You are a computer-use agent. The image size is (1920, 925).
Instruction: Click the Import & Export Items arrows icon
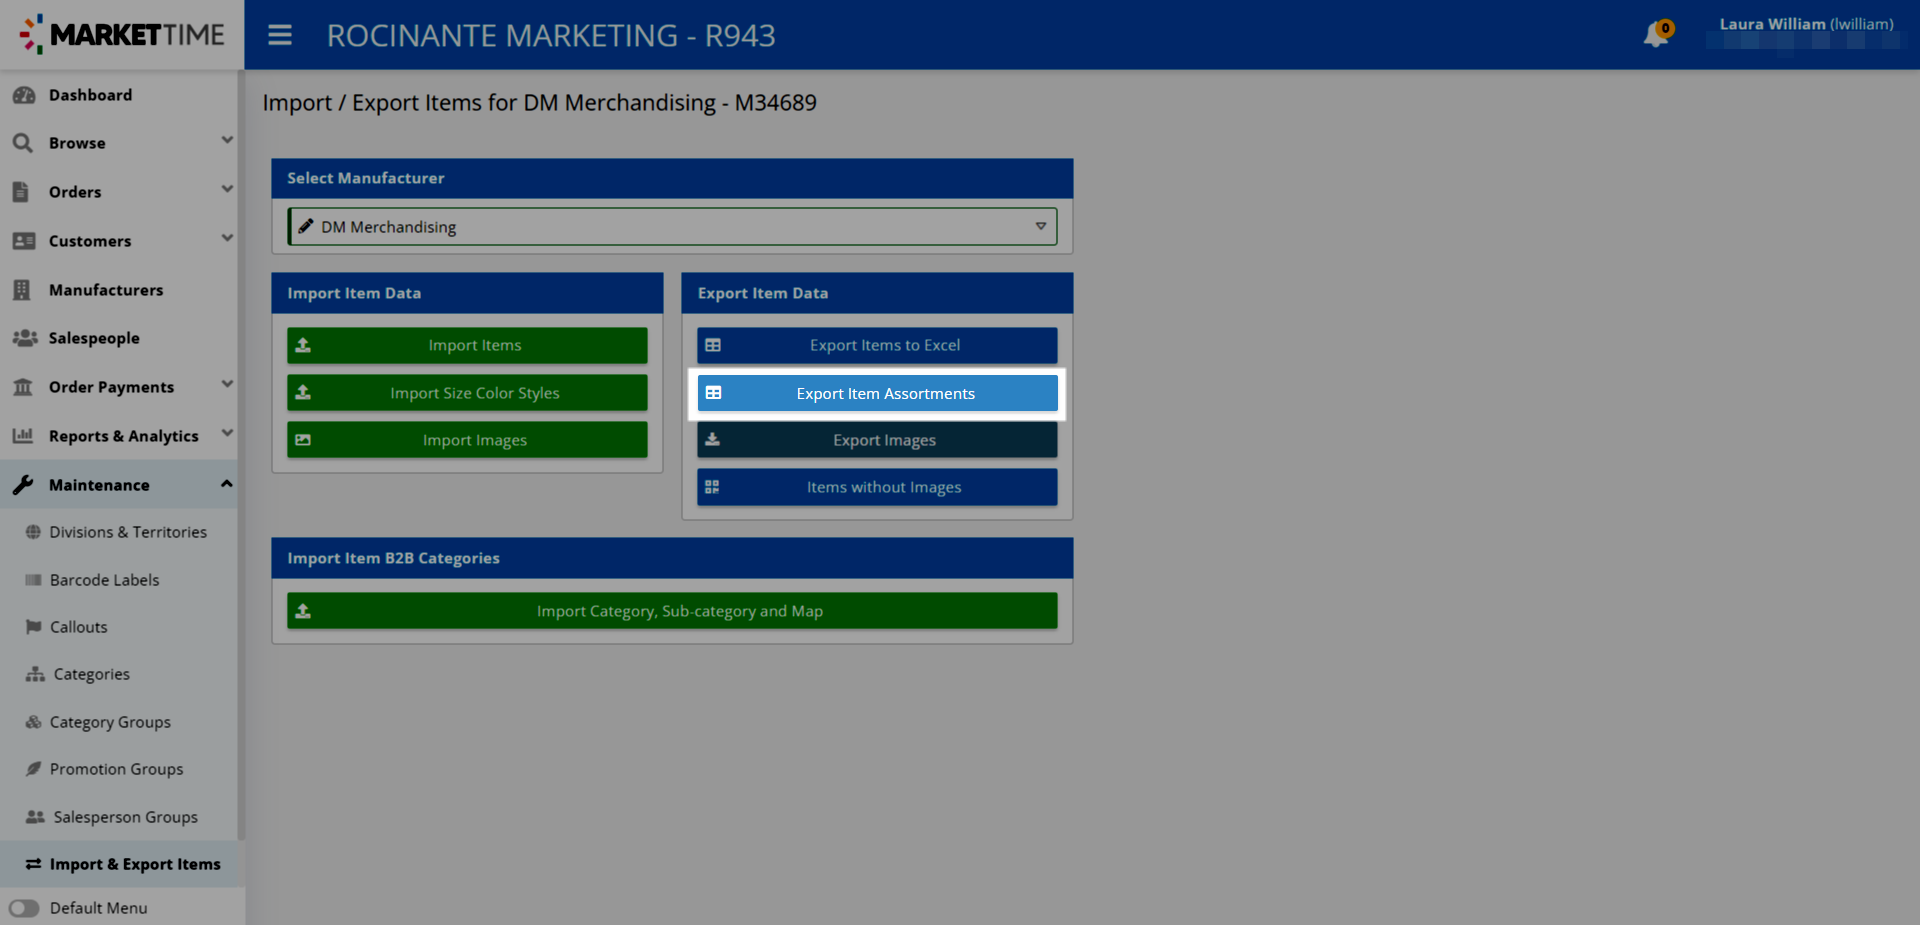tap(33, 864)
